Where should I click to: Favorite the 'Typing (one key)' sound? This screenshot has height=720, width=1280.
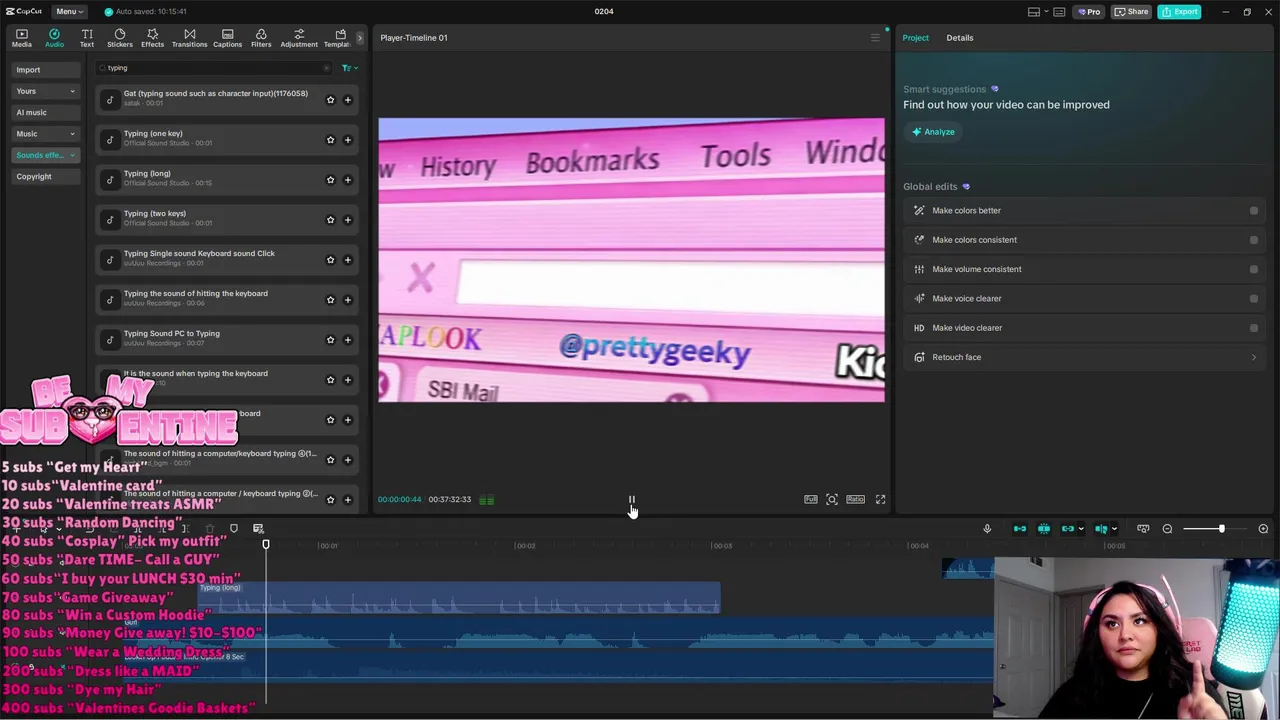(330, 140)
